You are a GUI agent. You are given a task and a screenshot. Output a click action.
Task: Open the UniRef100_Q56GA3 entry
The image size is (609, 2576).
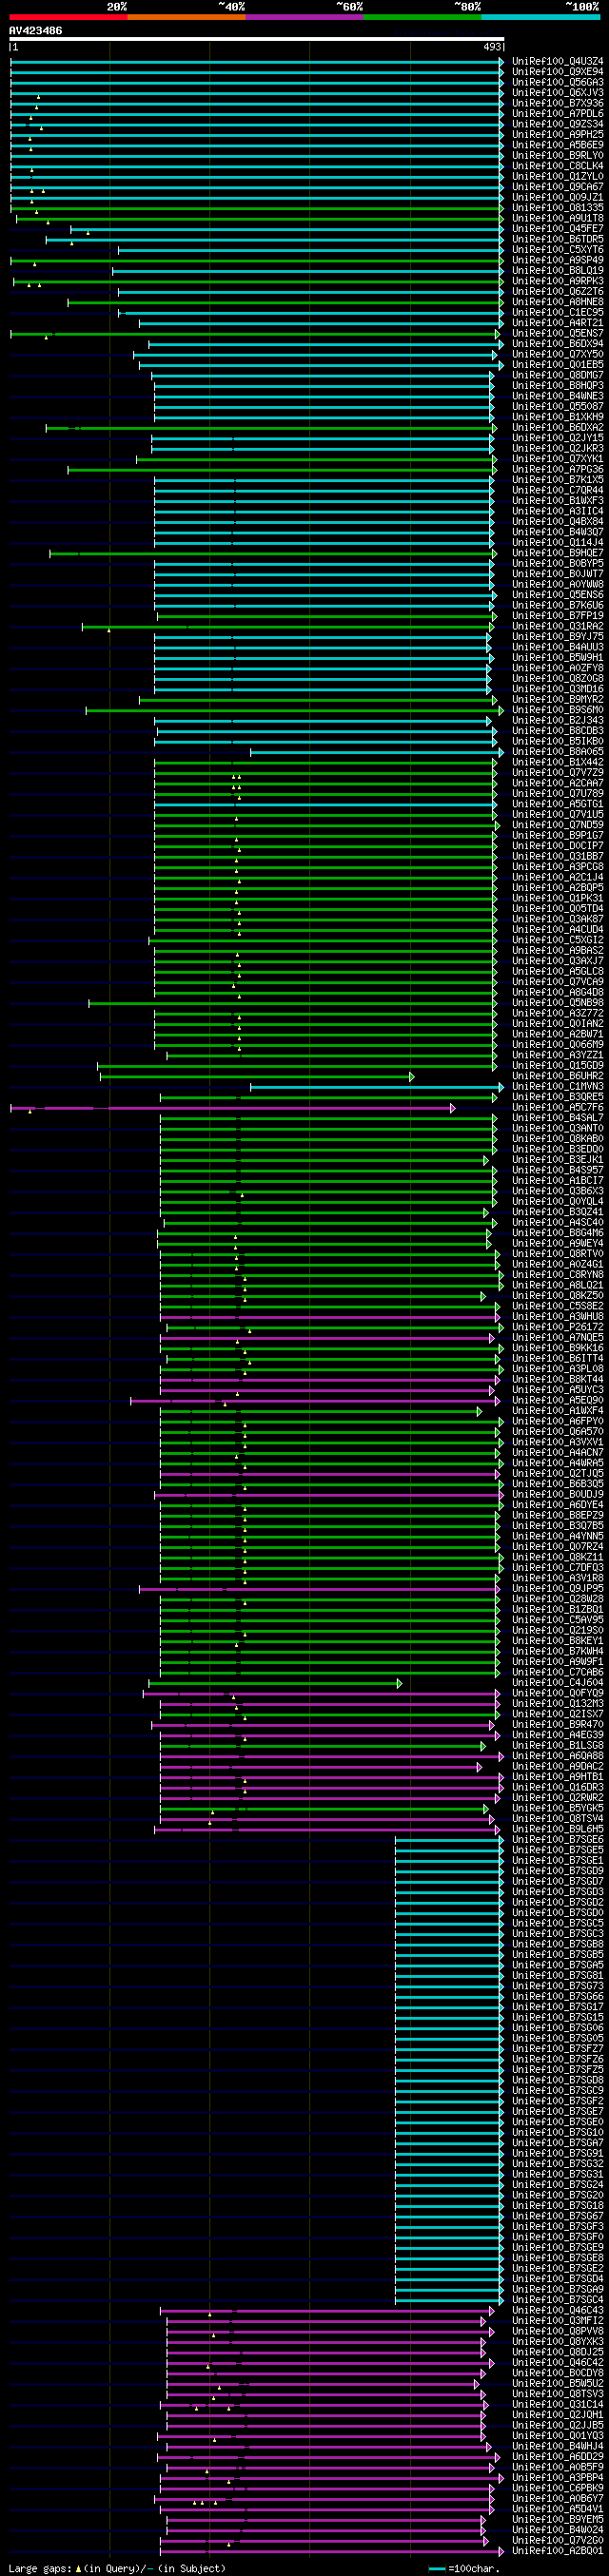coord(557,82)
